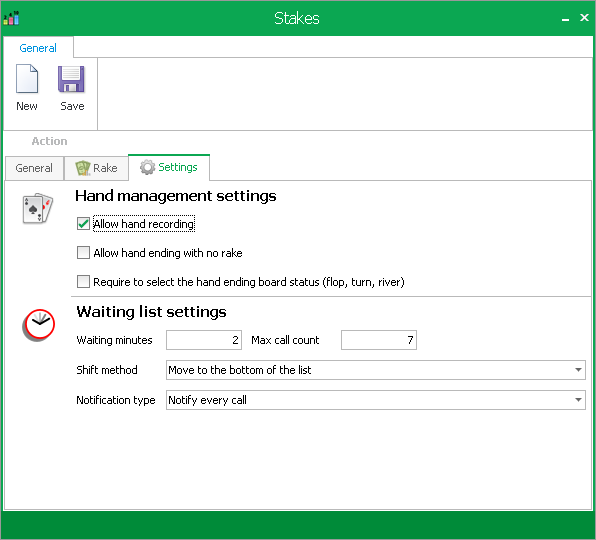
Task: Click the New document icon
Action: (27, 79)
